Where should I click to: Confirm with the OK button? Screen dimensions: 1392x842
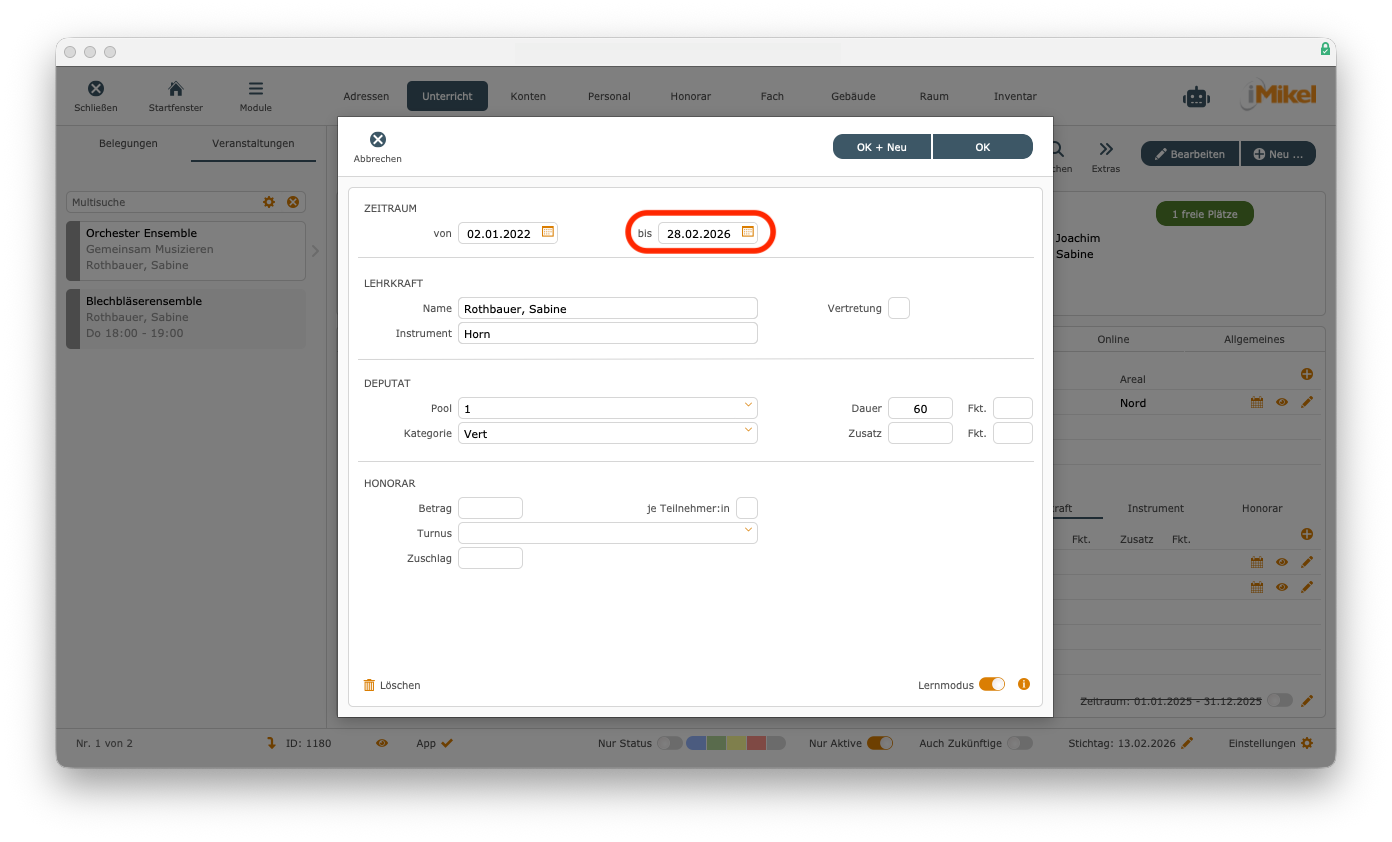click(982, 147)
